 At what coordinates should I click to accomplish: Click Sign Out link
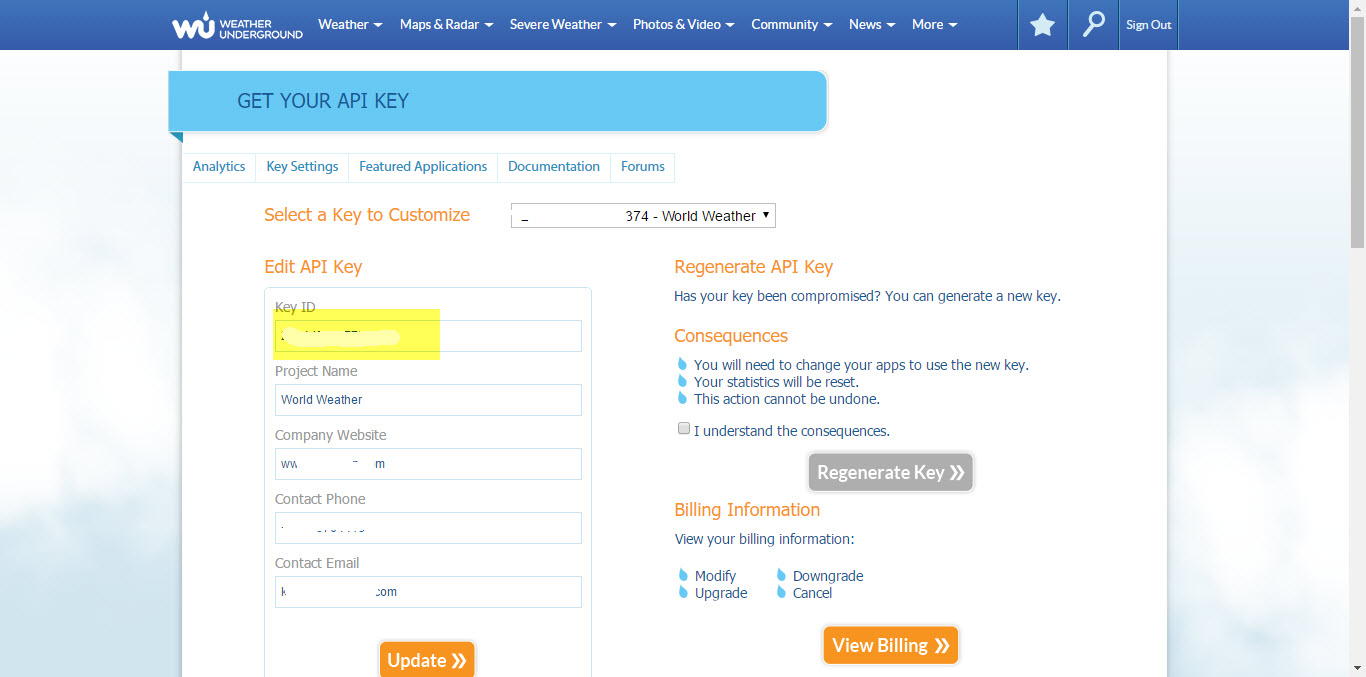1148,25
